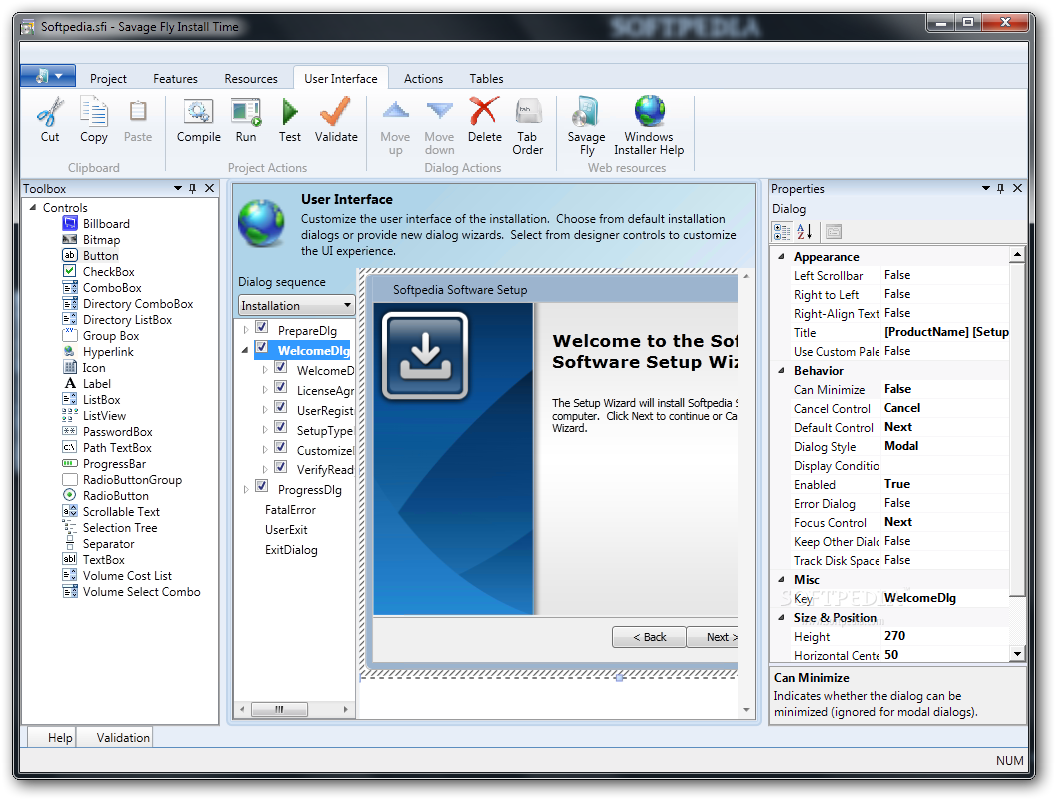This screenshot has width=1056, height=800.
Task: Select Selection Tree control in Toolbox
Action: point(119,528)
